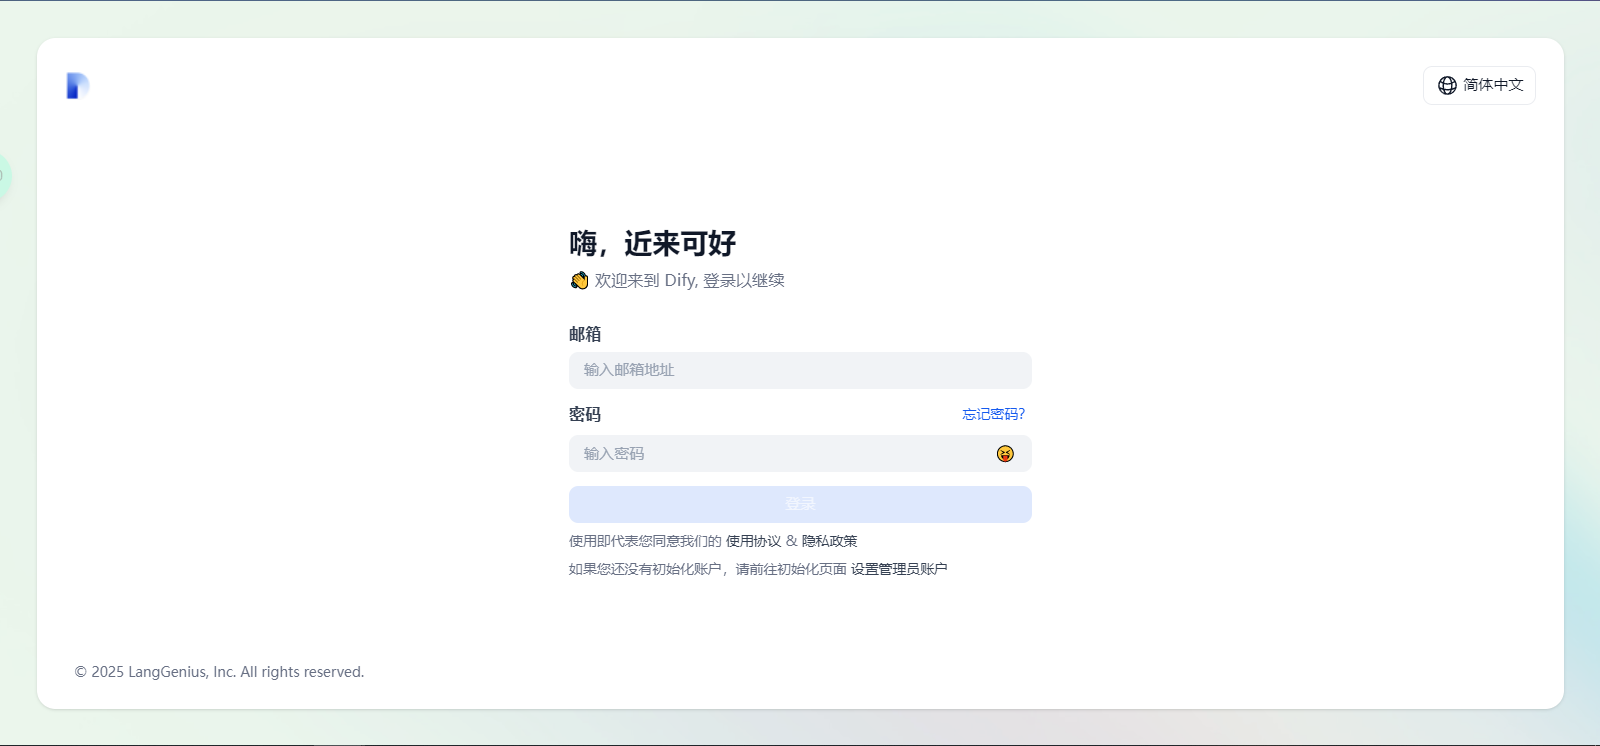Open the 隐私政策 privacy policy link
This screenshot has height=746, width=1600.
coord(829,541)
